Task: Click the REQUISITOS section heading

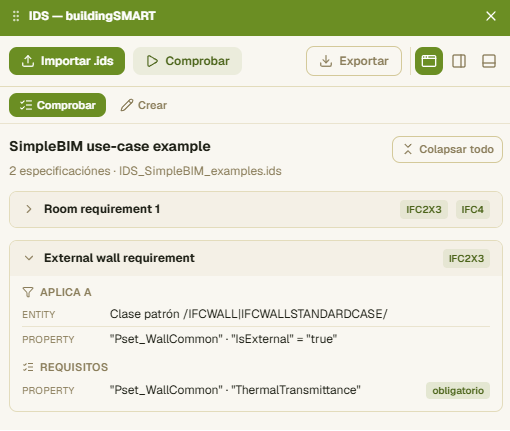Action: (x=74, y=367)
